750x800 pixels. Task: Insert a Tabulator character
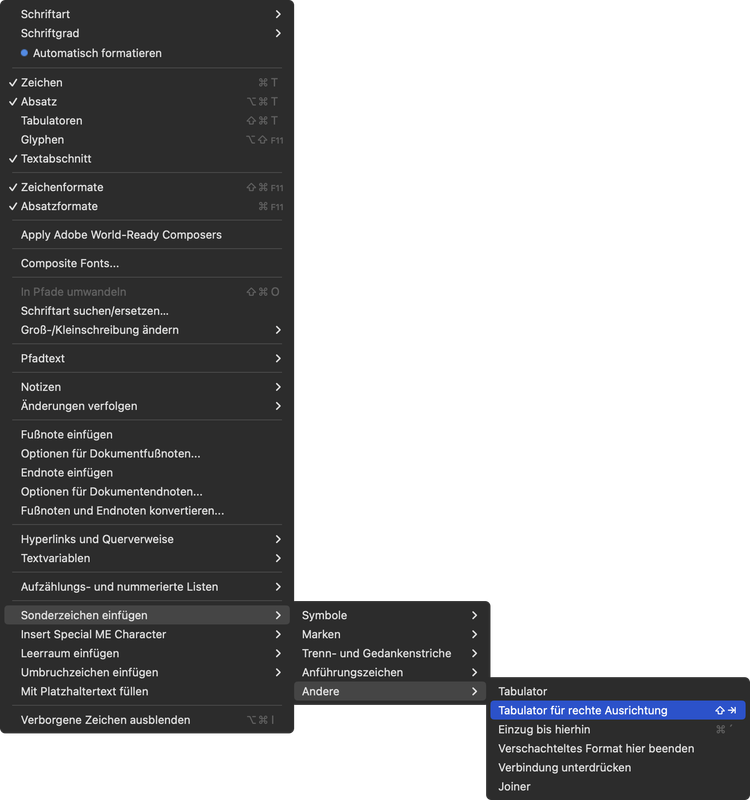[x=618, y=691]
